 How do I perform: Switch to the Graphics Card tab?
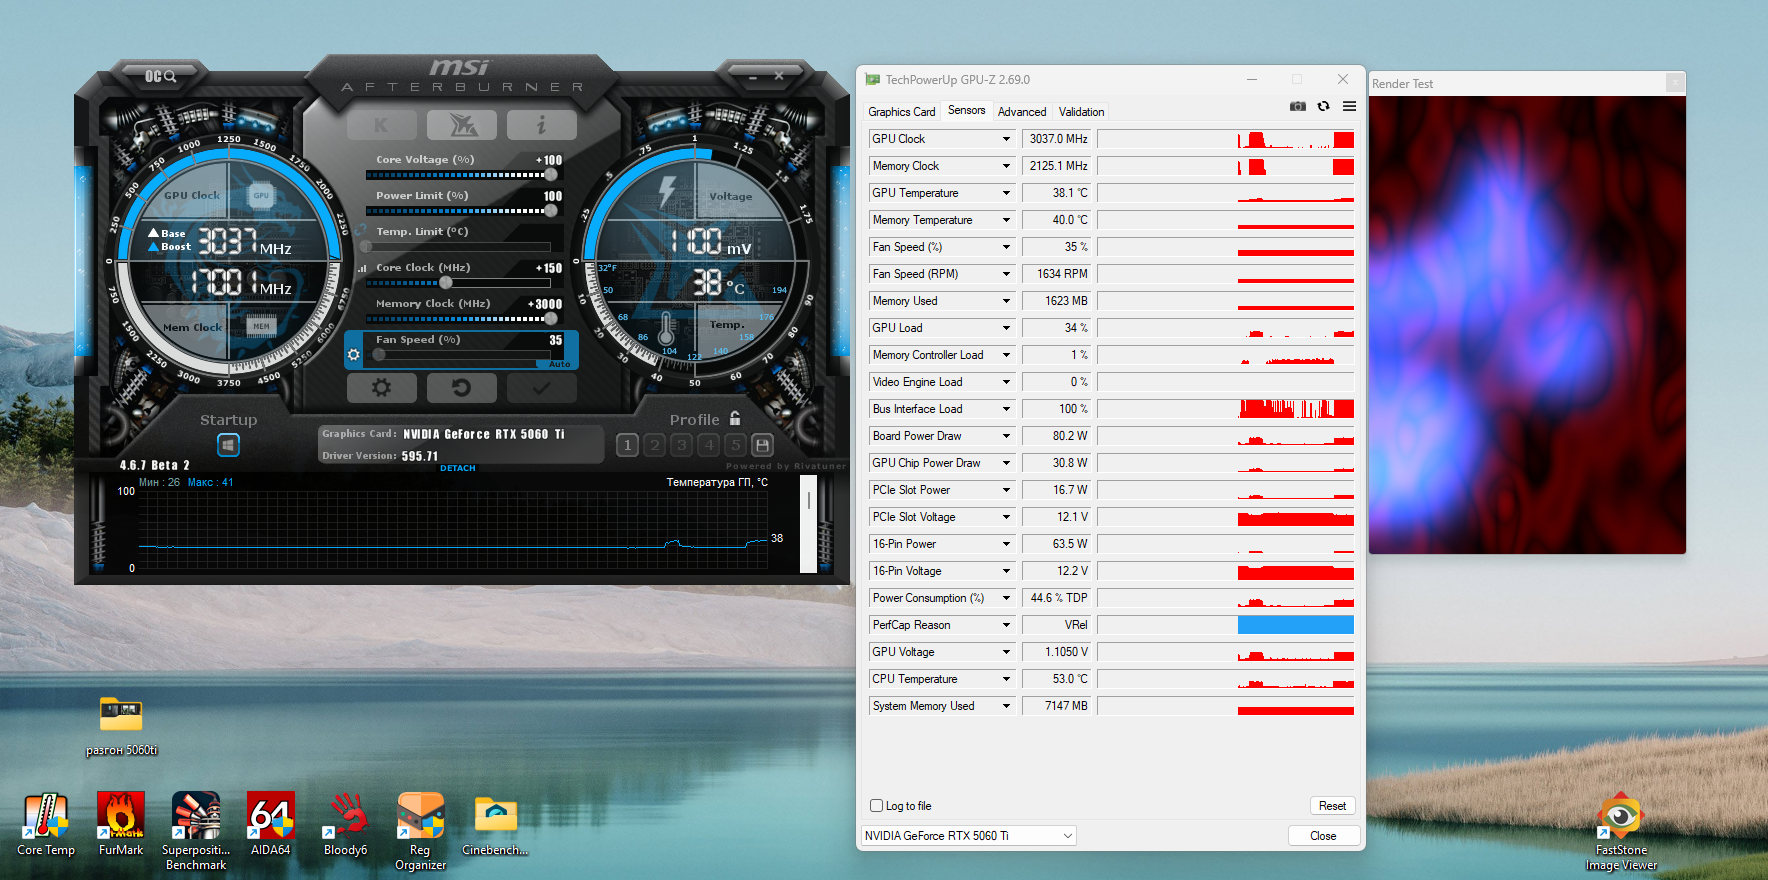click(x=902, y=112)
